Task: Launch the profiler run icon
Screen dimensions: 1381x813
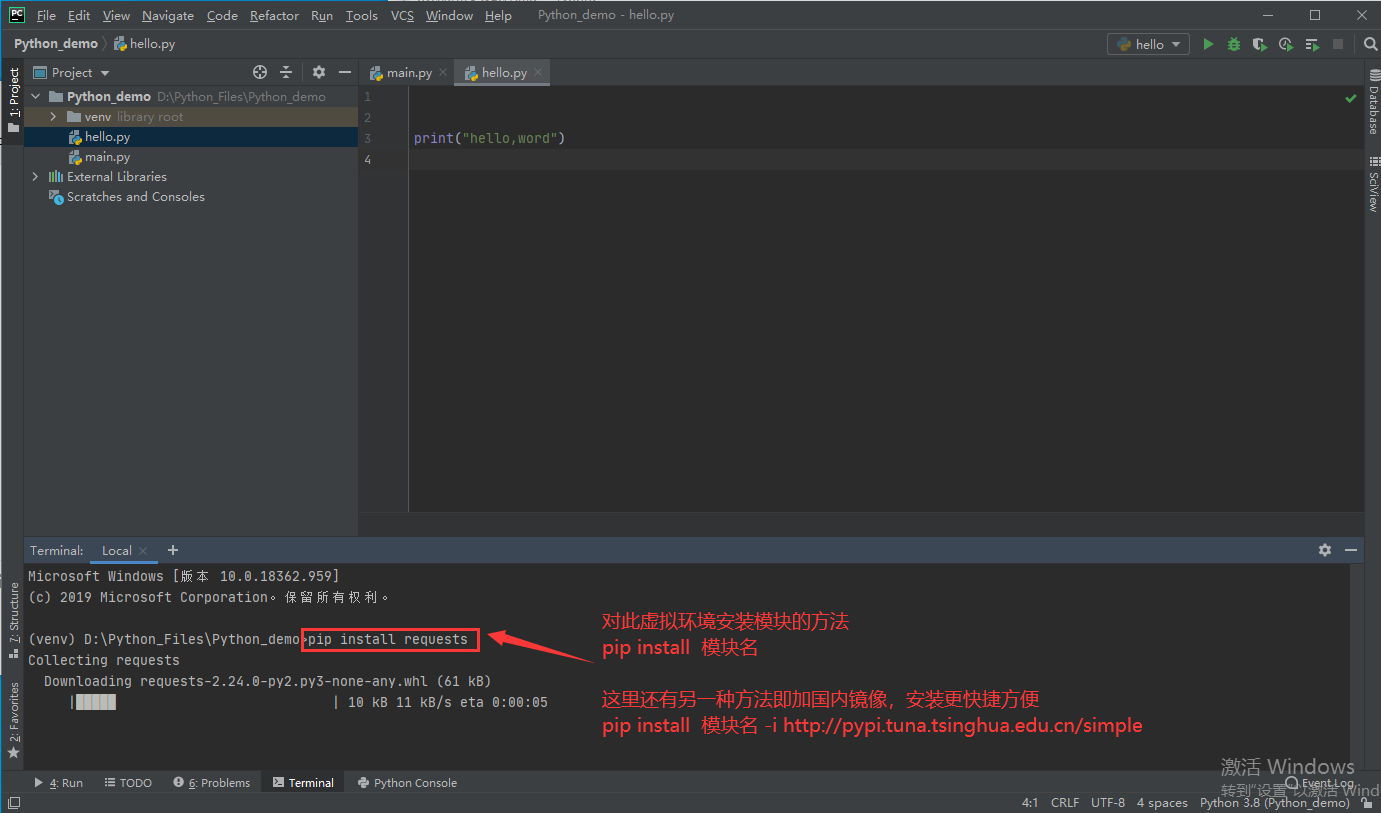Action: pos(1286,44)
